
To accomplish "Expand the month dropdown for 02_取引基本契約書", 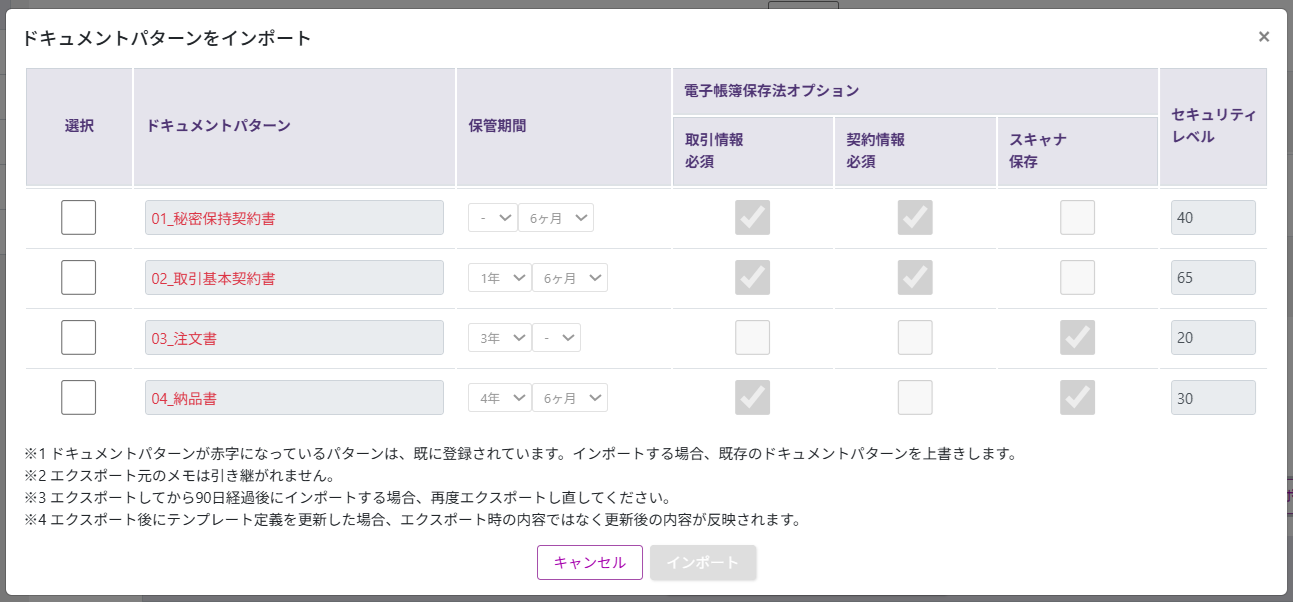I will click(569, 278).
